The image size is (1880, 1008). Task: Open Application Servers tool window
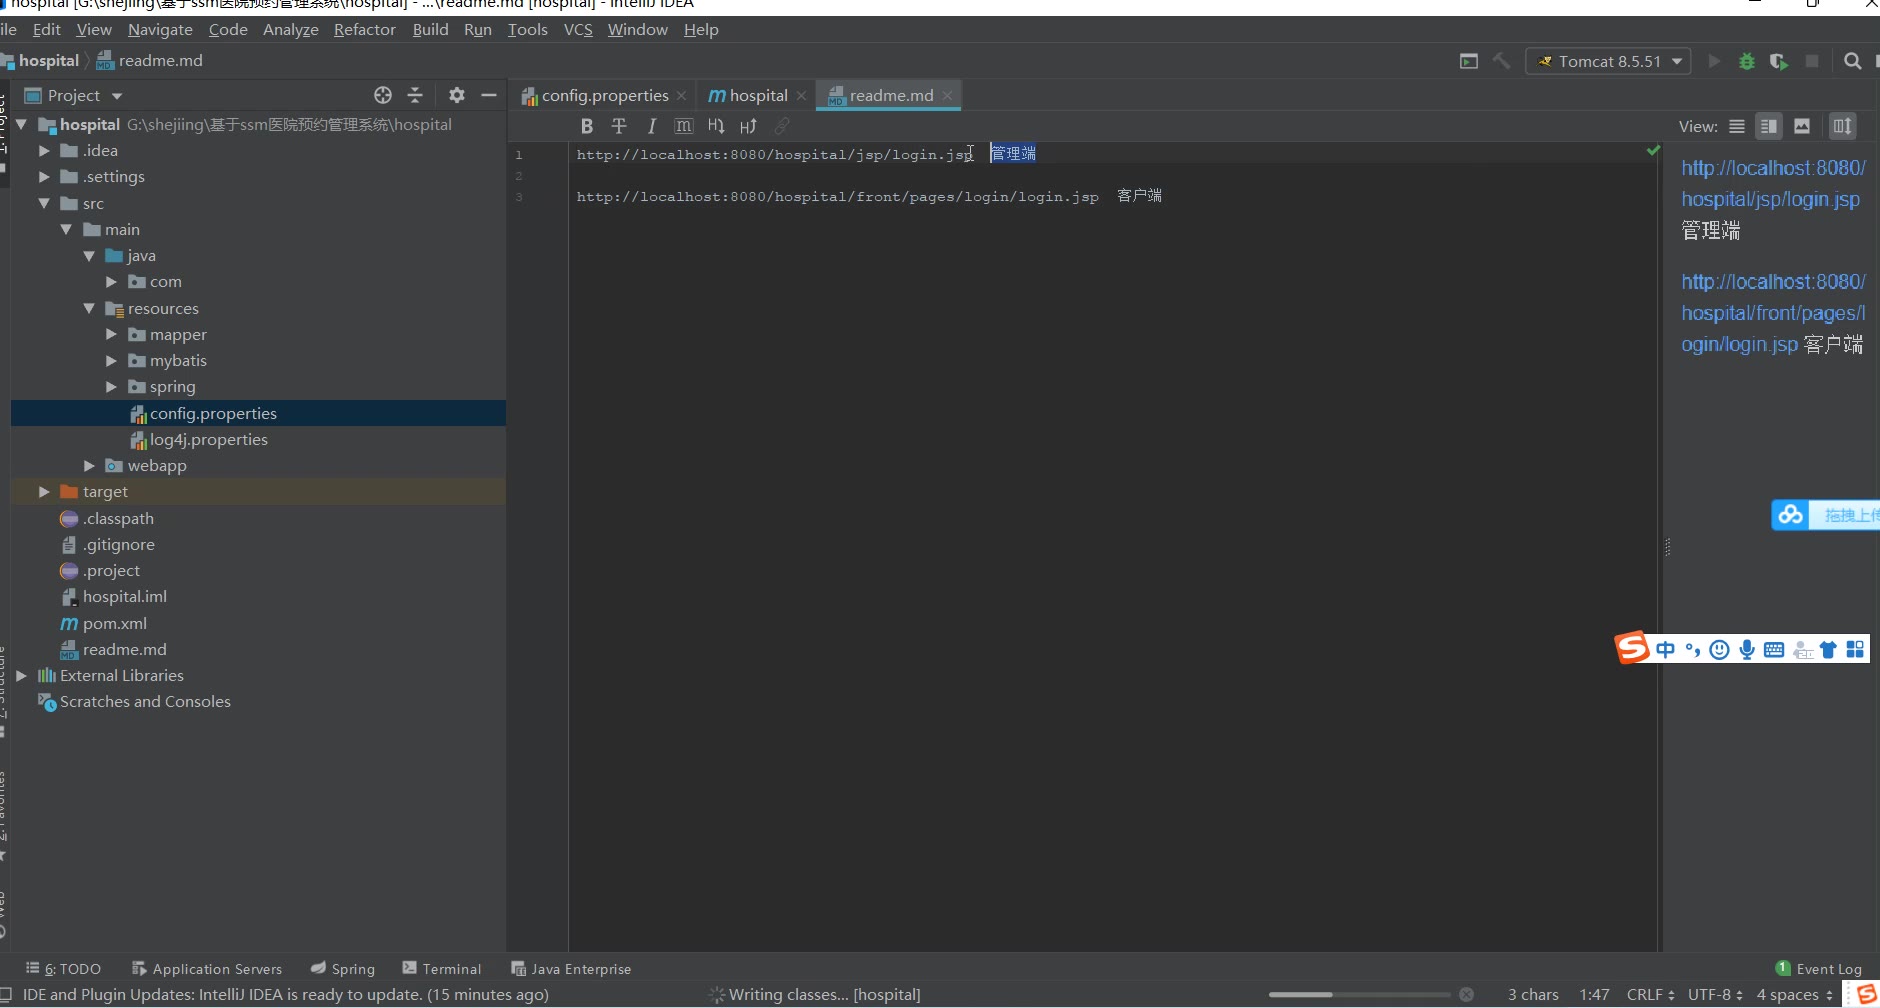pos(207,969)
